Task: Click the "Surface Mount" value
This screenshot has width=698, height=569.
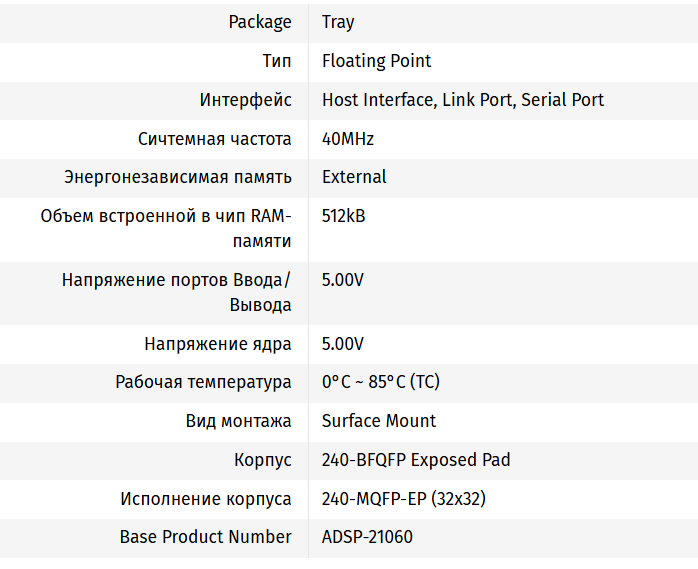Action: (x=379, y=421)
